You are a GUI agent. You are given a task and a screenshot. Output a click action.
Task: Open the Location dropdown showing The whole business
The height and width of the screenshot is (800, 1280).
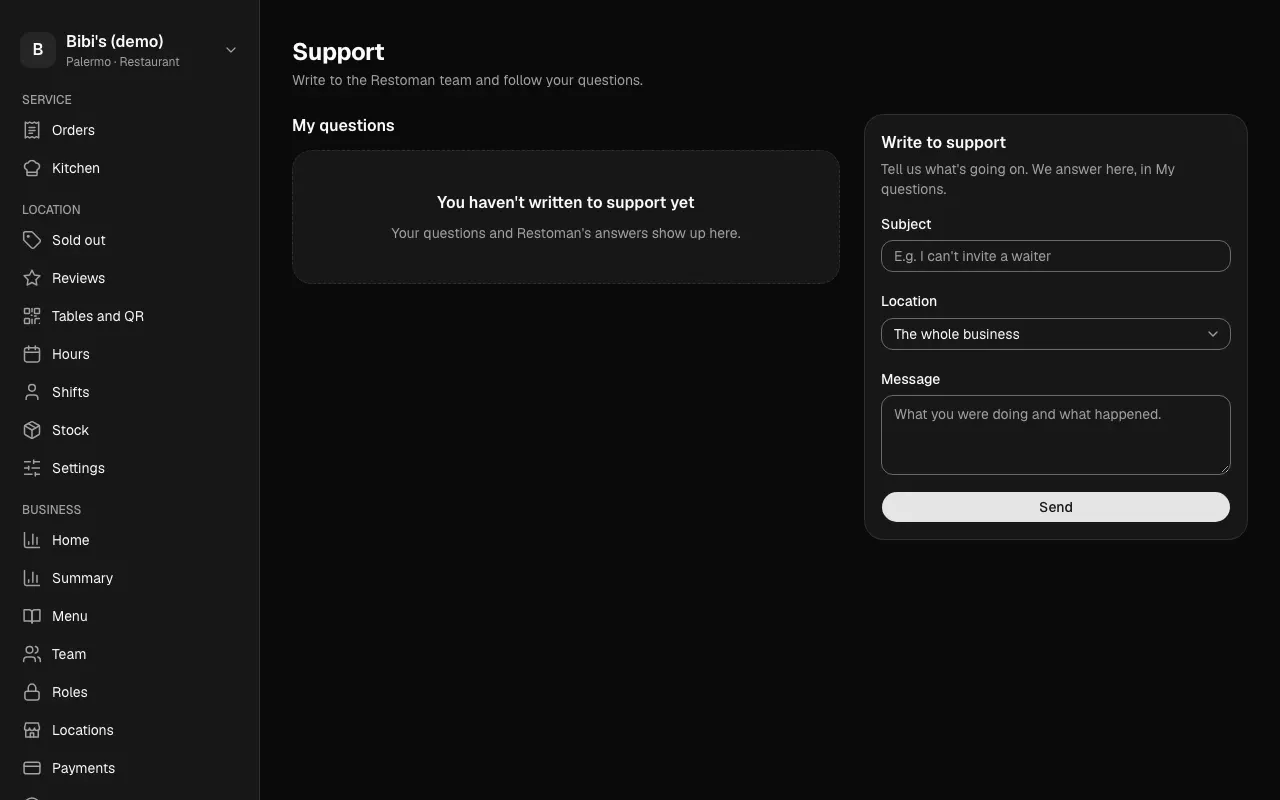tap(1055, 334)
